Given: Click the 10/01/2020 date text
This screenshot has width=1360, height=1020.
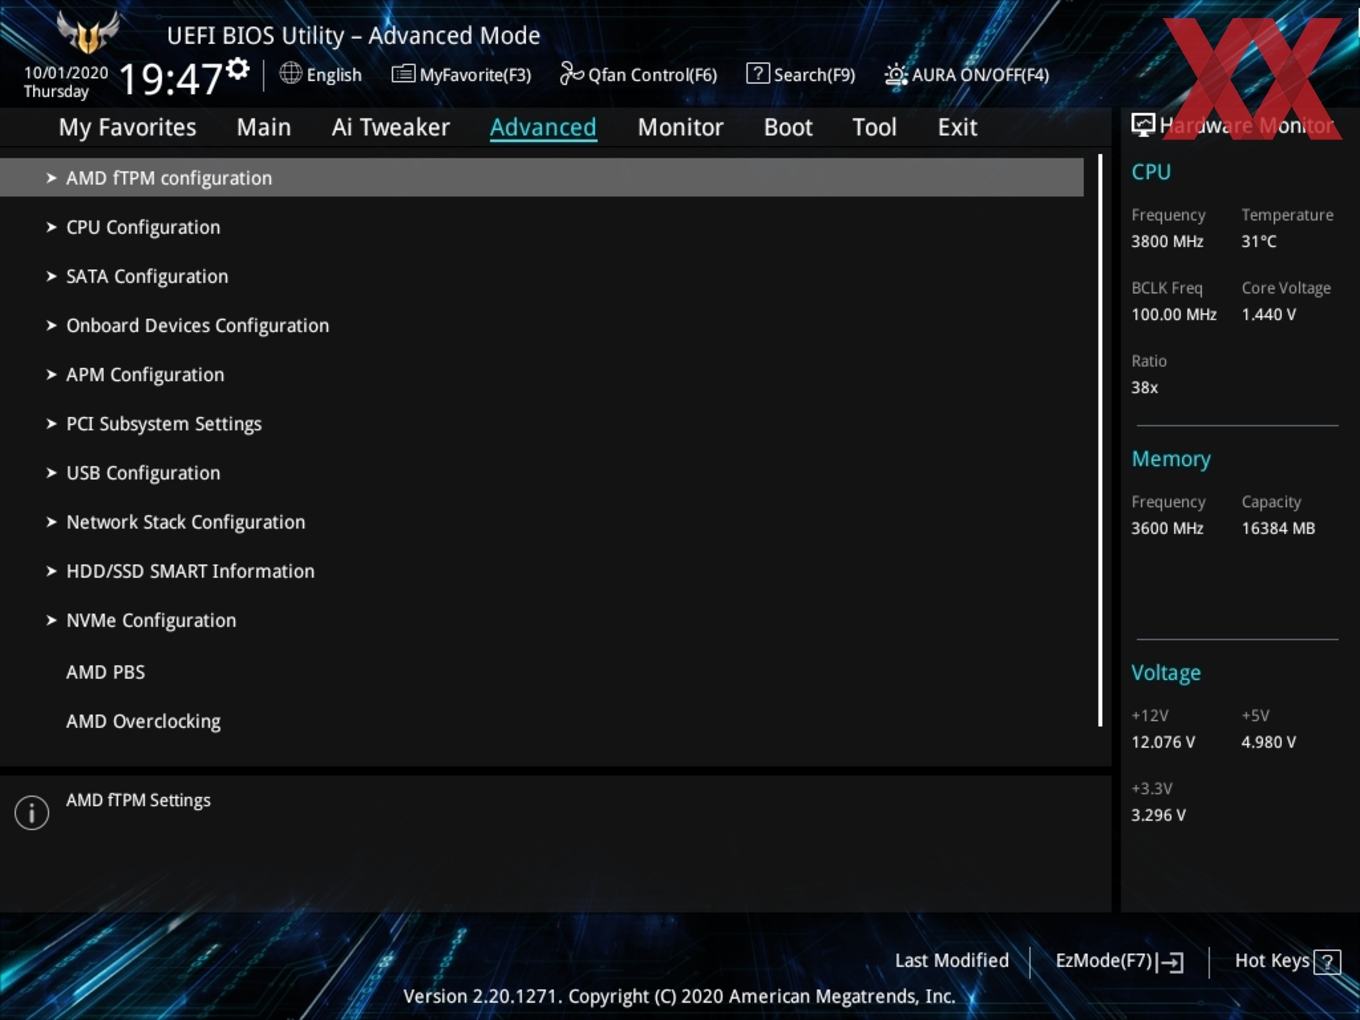Looking at the screenshot, I should pos(66,73).
